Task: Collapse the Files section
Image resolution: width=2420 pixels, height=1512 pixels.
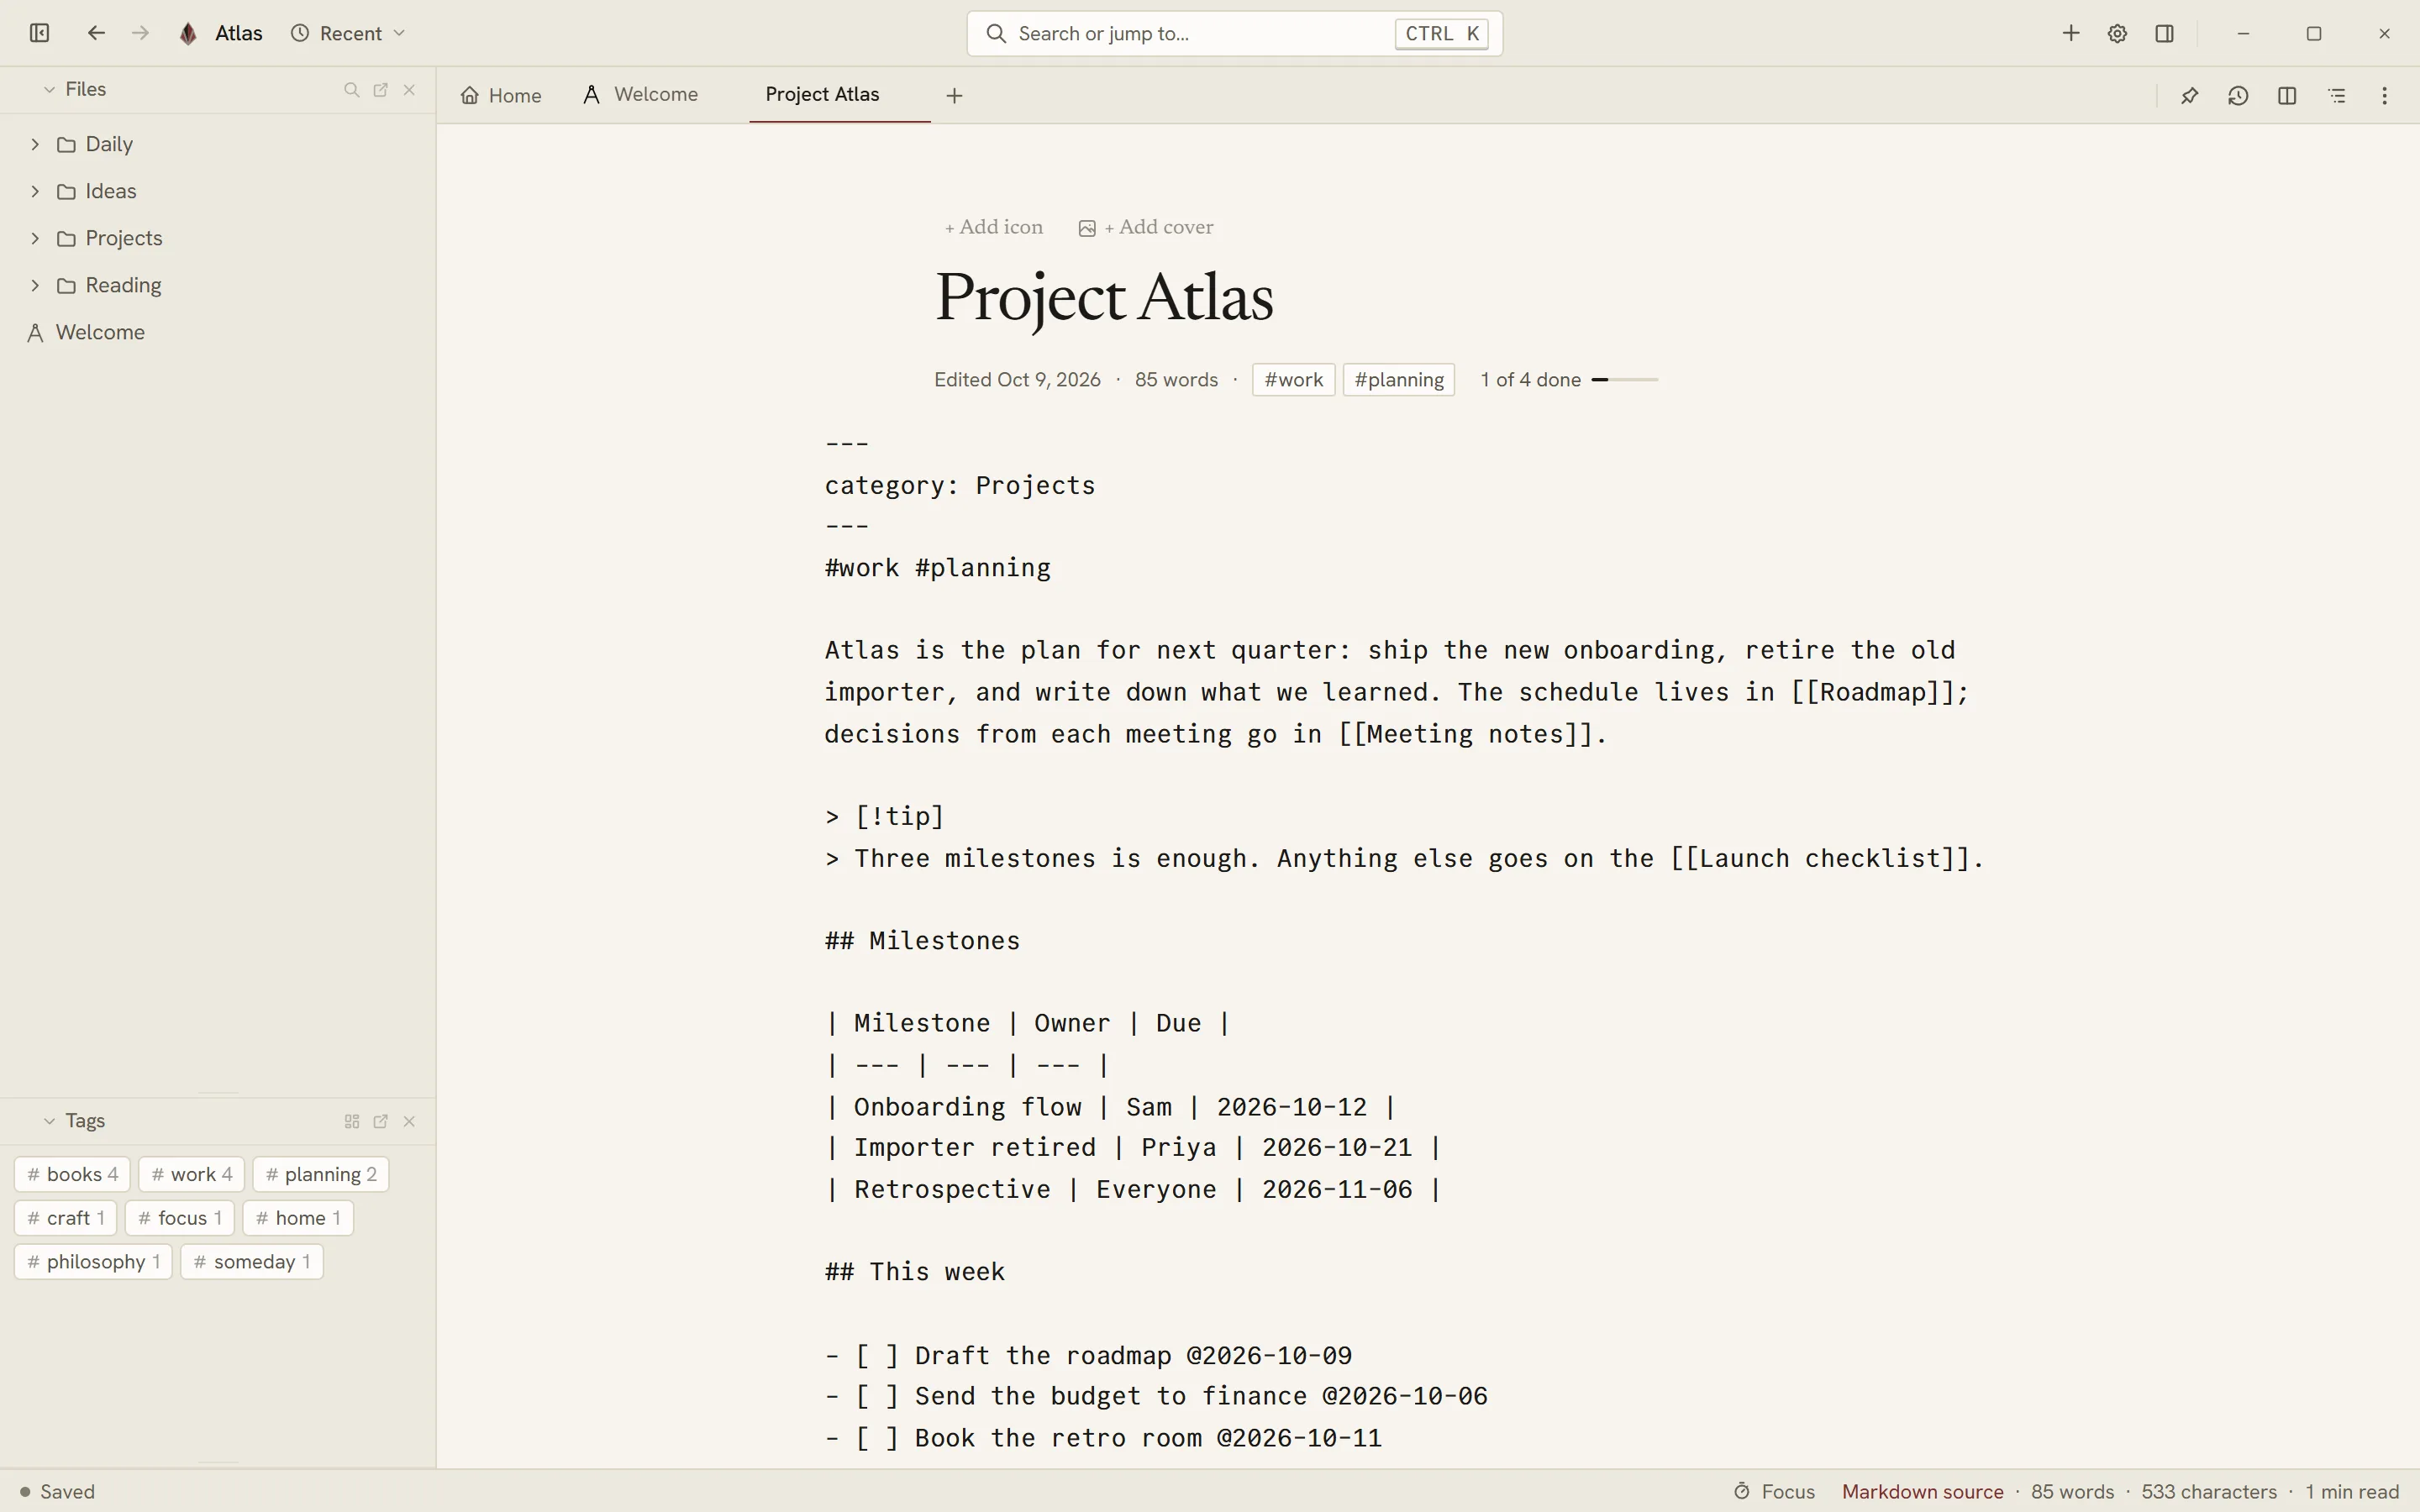Action: tap(49, 90)
